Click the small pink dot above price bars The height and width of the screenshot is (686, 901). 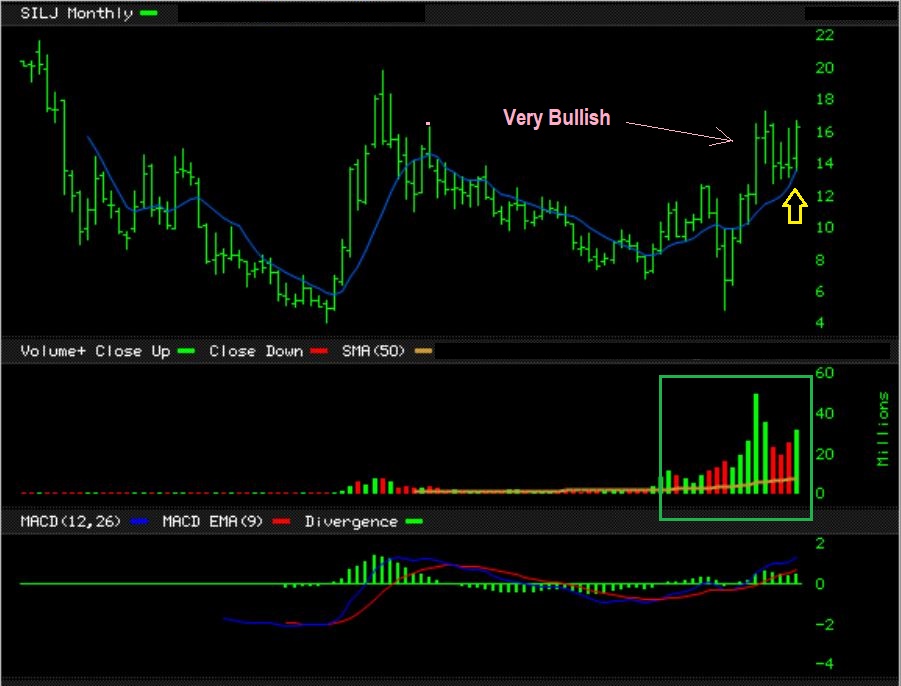428,123
